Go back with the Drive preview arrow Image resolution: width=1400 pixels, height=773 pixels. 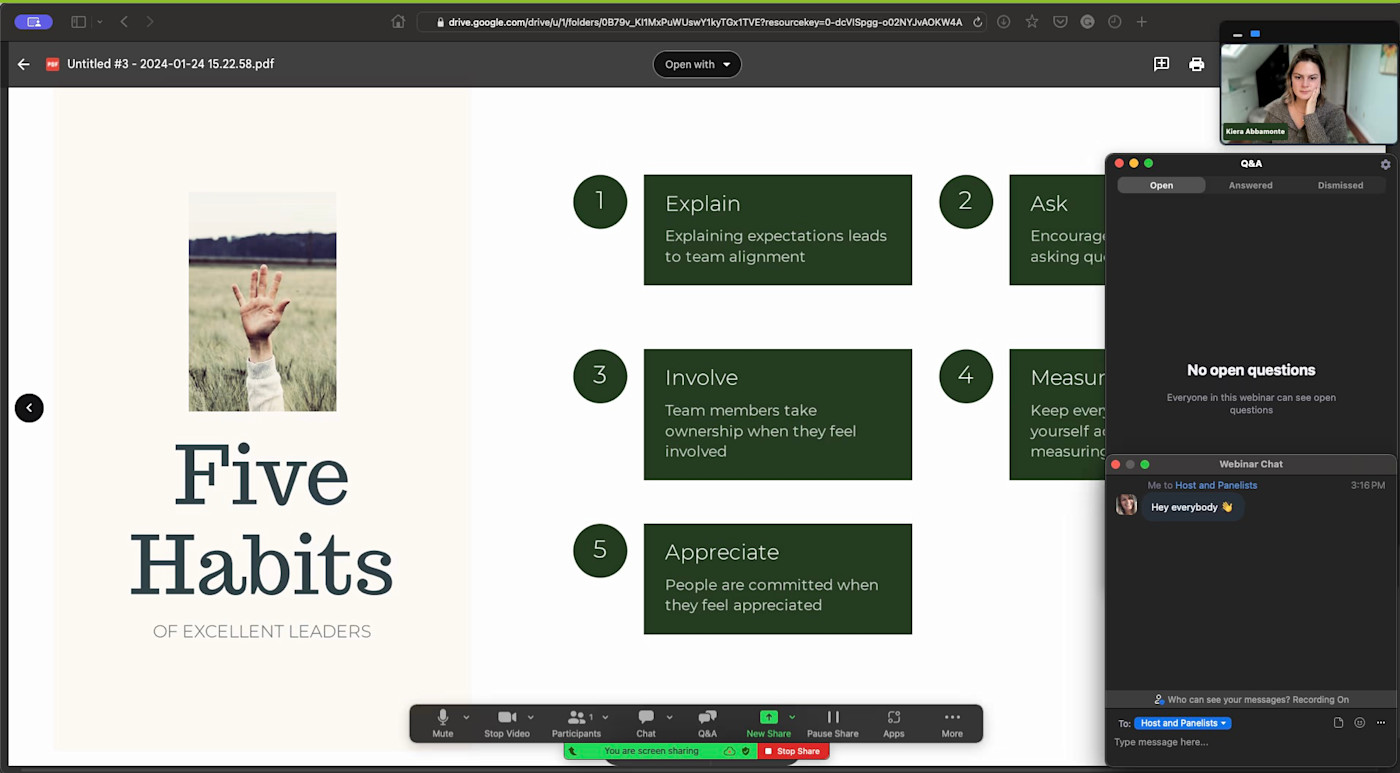pyautogui.click(x=24, y=64)
